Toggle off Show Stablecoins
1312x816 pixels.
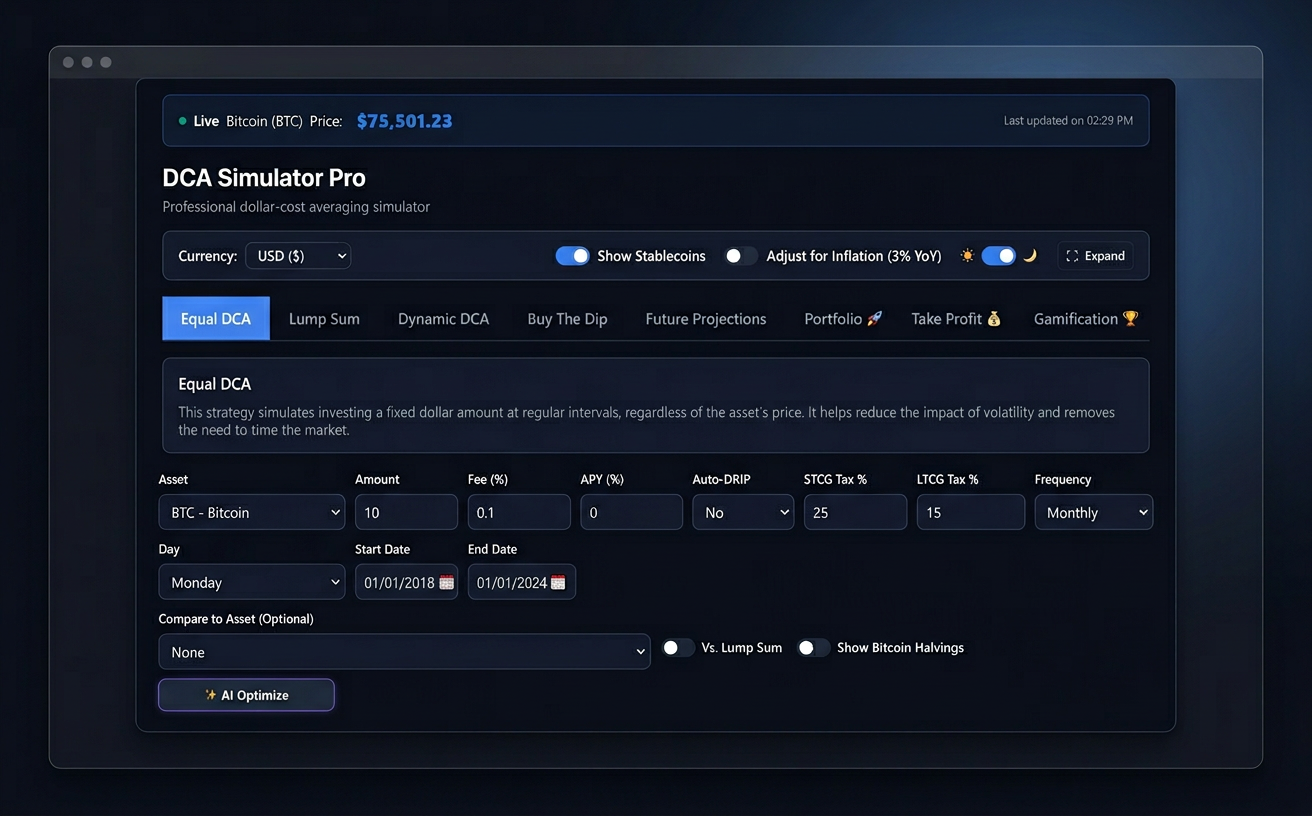pos(572,255)
